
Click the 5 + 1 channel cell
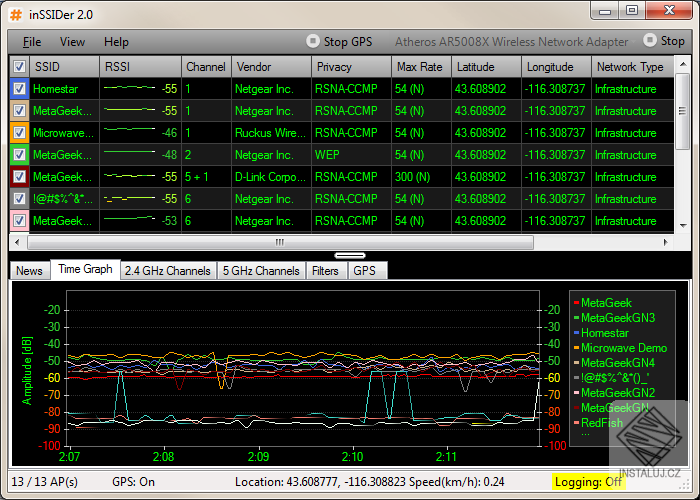[206, 177]
